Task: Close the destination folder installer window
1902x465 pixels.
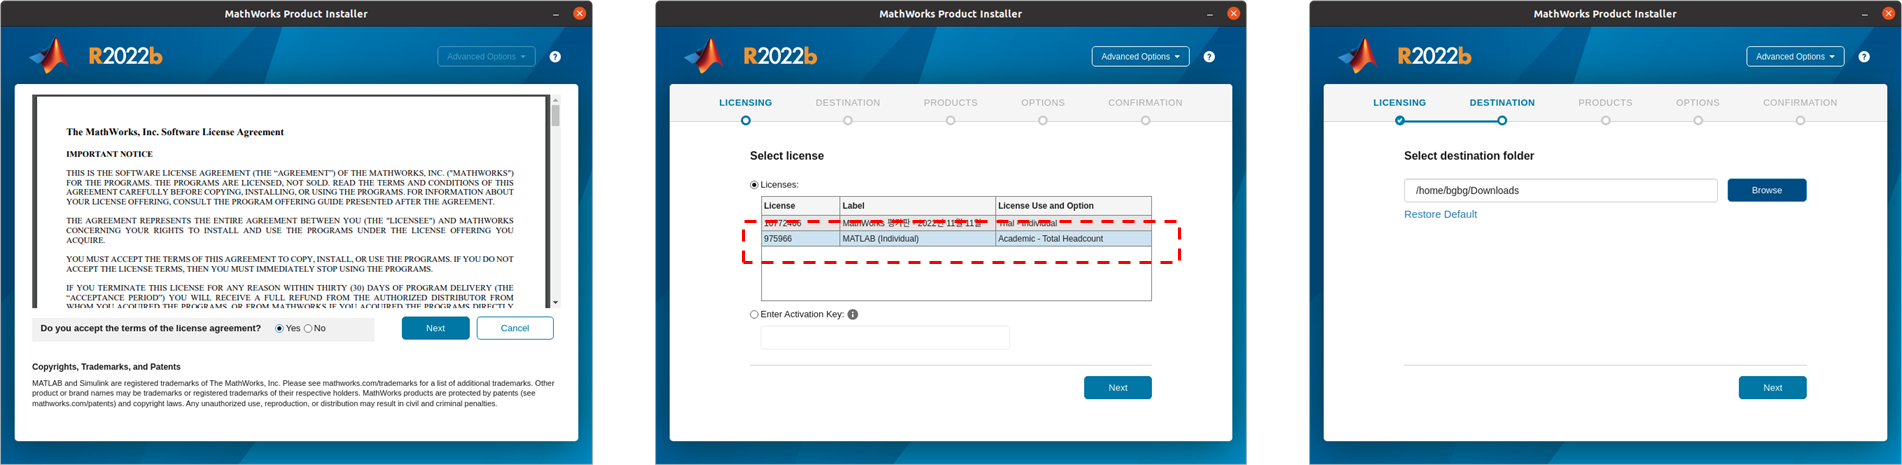Action: [1888, 14]
